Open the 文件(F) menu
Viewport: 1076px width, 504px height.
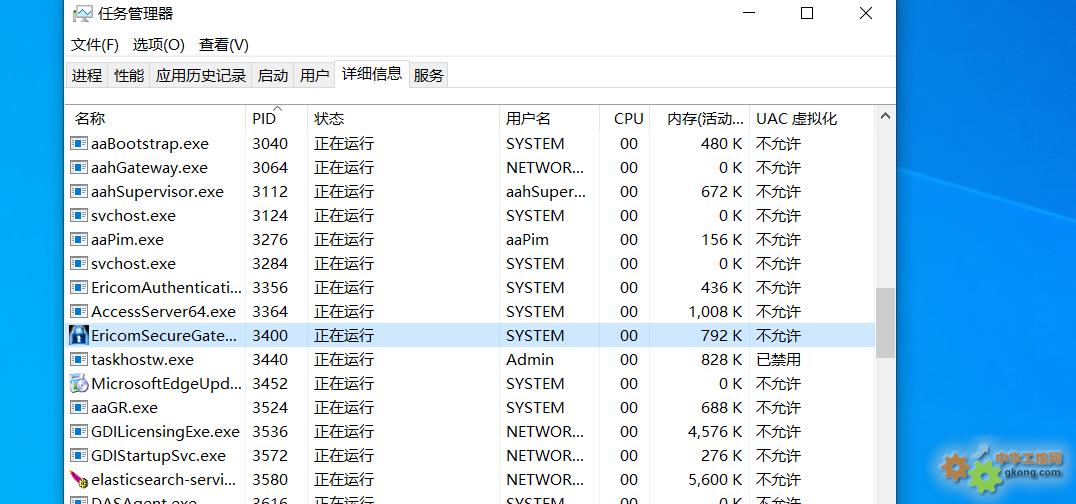(95, 45)
